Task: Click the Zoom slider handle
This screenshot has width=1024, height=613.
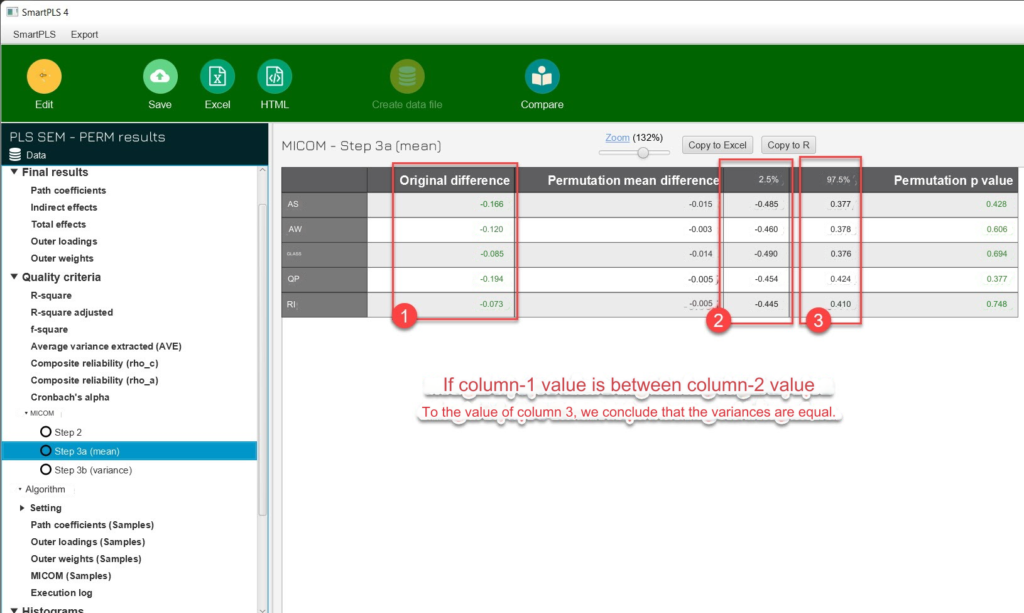Action: [x=643, y=153]
